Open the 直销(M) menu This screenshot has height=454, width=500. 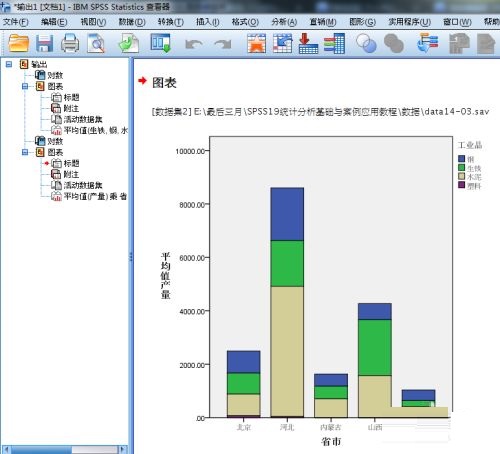pyautogui.click(x=323, y=22)
